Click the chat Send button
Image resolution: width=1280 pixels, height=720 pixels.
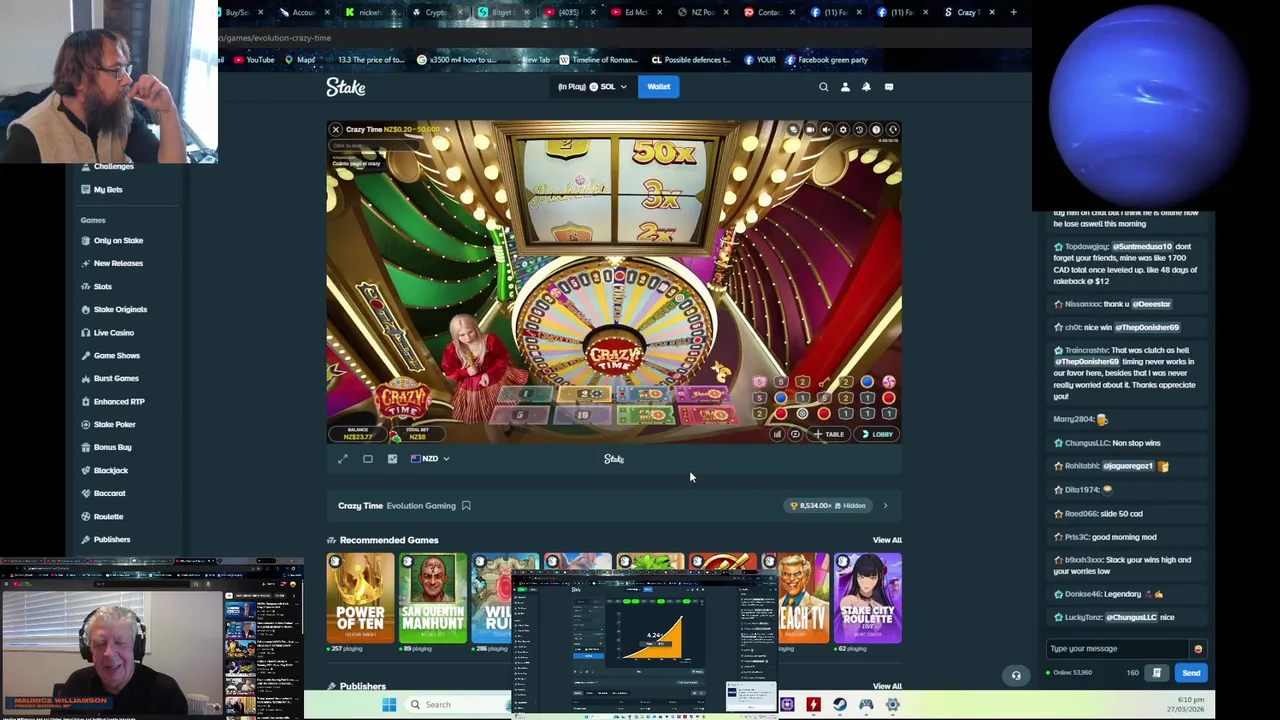click(x=1191, y=673)
